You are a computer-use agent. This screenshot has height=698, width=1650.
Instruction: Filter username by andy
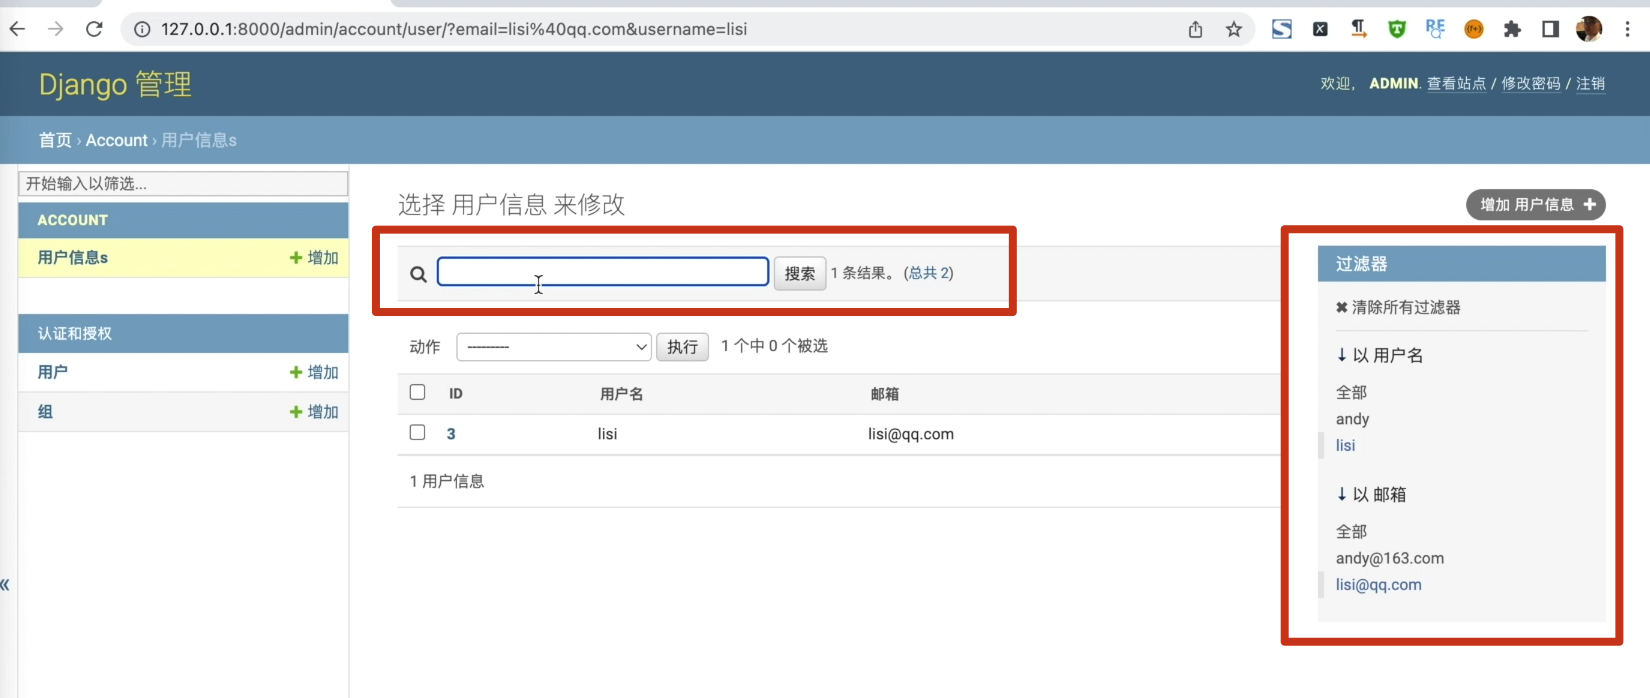tap(1352, 419)
